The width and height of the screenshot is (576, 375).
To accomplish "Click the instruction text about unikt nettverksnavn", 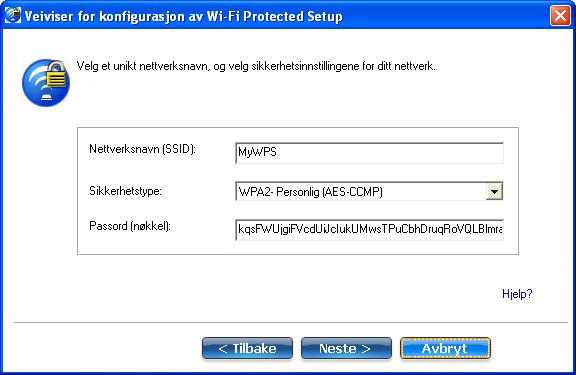I will [256, 66].
